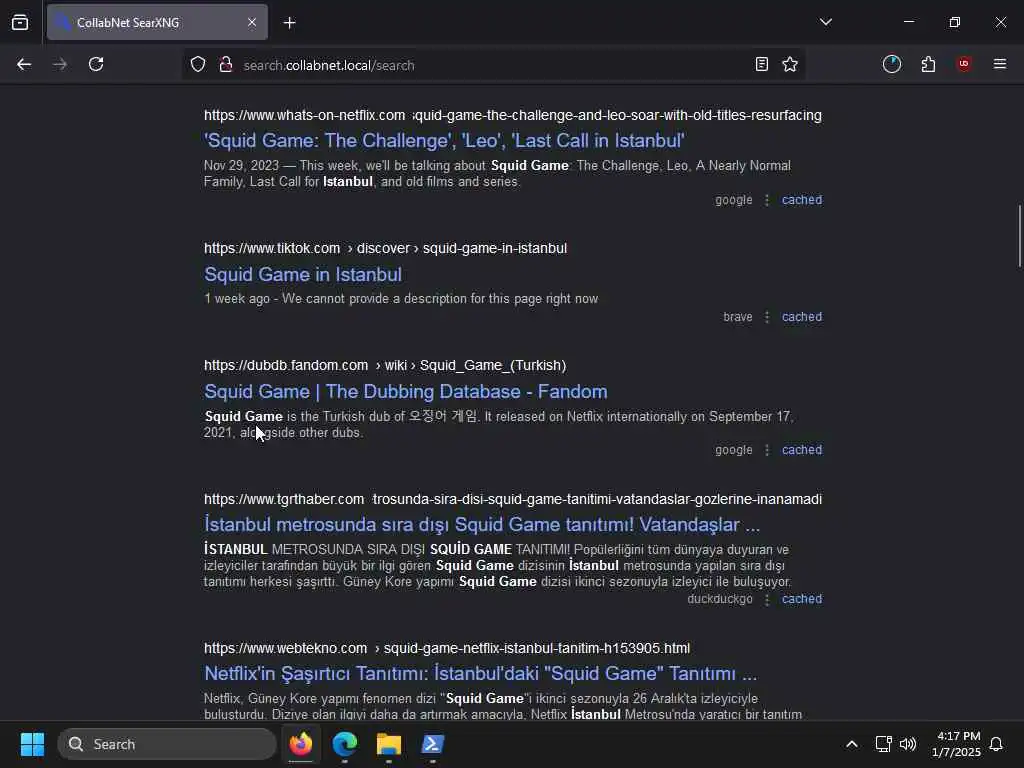Toggle reader view in address bar
This screenshot has height=768, width=1024.
point(761,65)
